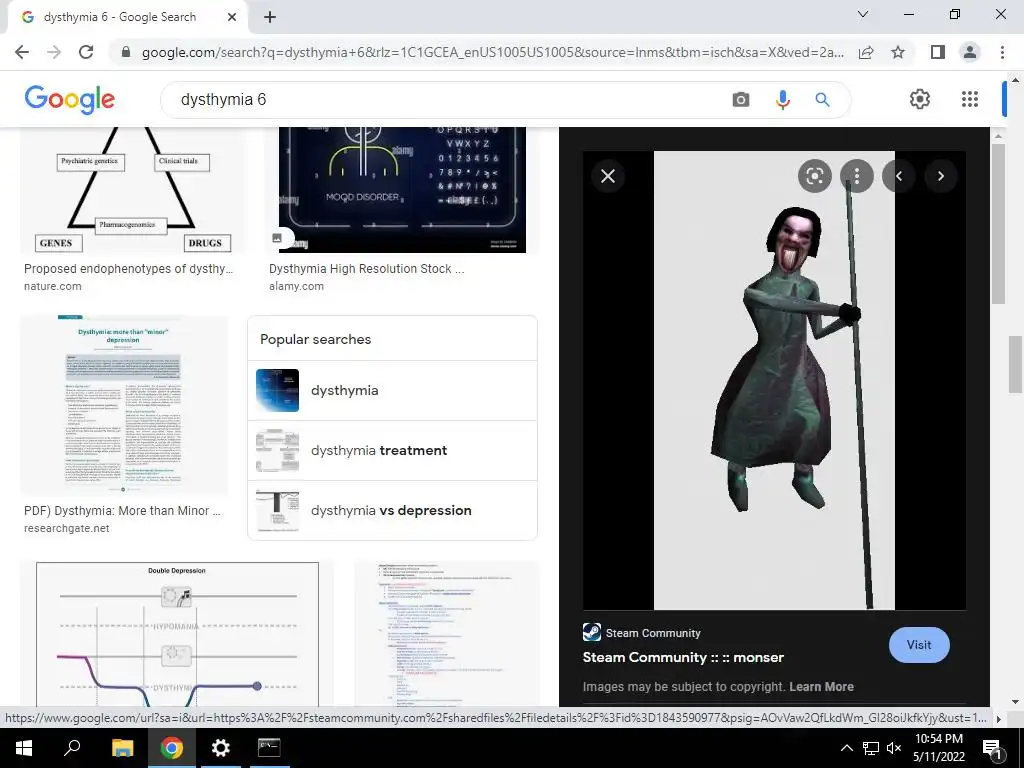Go forward in browser history
This screenshot has height=768, width=1024.
(54, 52)
